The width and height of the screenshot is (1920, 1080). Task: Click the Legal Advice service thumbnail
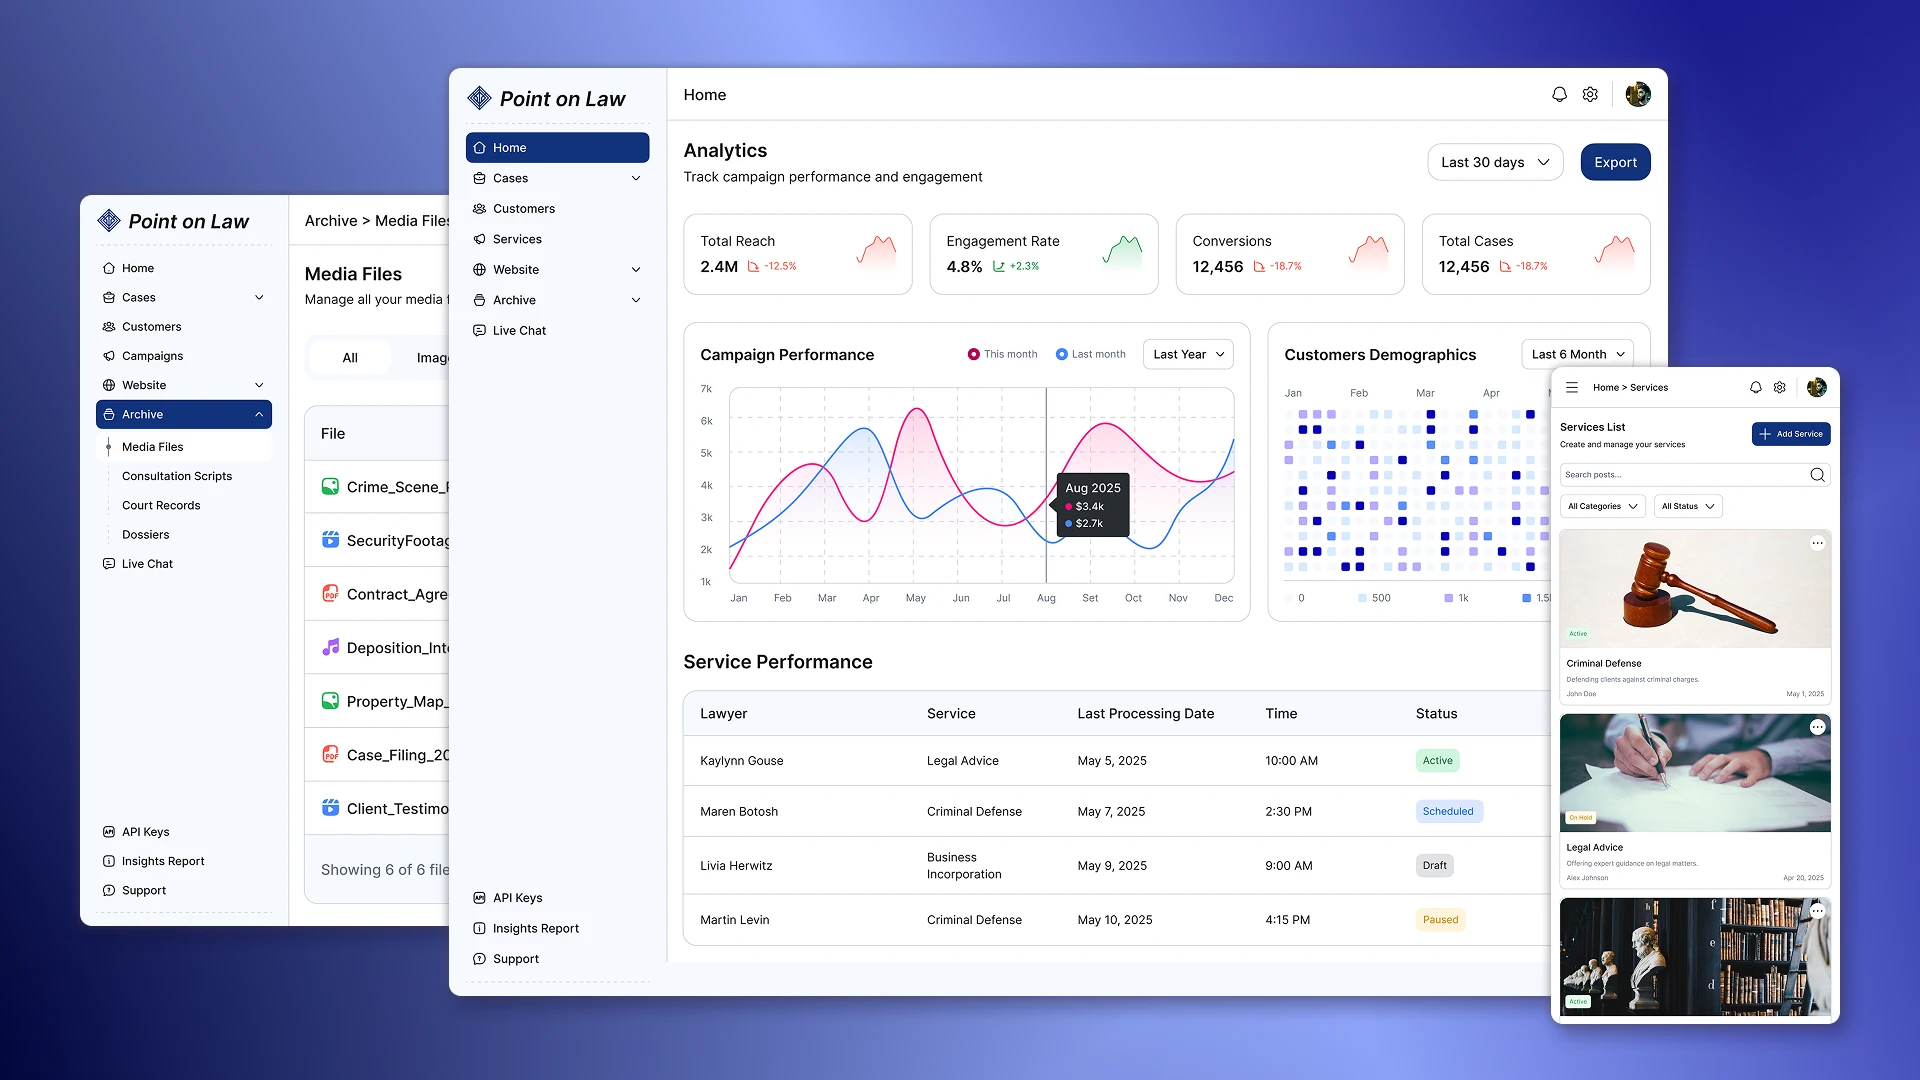click(x=1694, y=772)
